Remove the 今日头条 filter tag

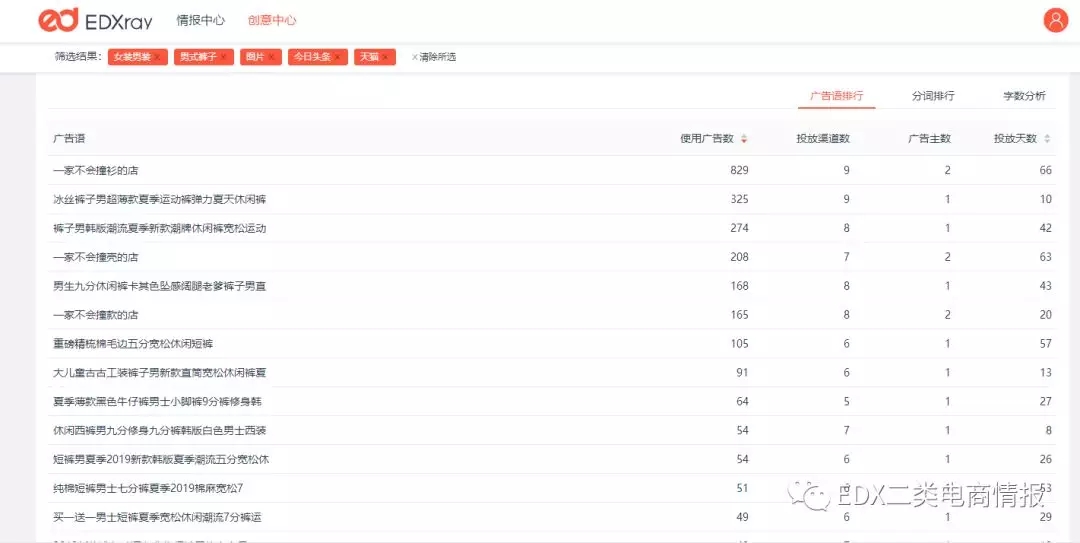click(338, 57)
